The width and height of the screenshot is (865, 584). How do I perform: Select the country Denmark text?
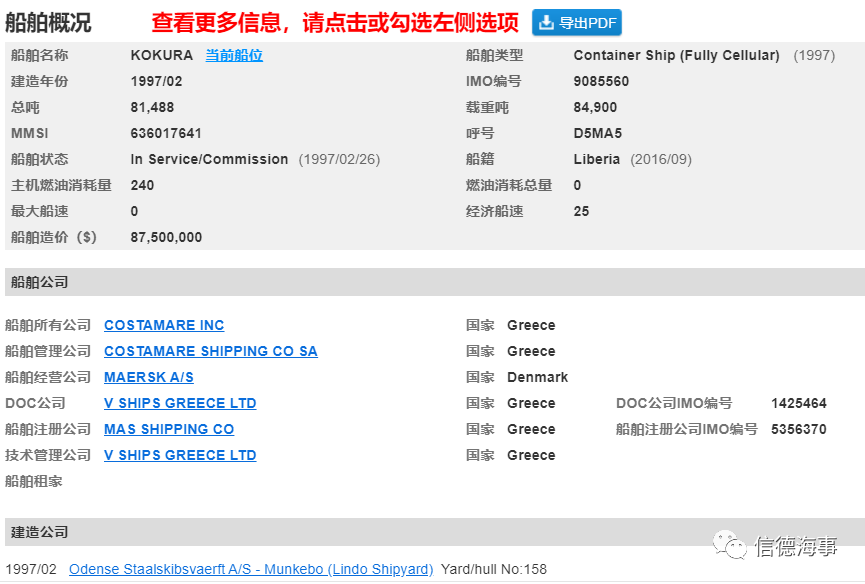[x=537, y=377]
